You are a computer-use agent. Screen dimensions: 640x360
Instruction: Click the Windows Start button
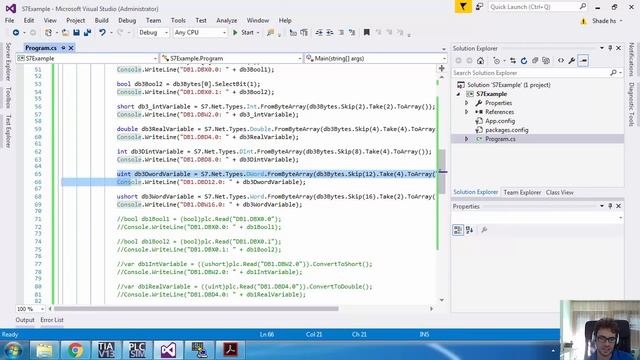pos(13,350)
